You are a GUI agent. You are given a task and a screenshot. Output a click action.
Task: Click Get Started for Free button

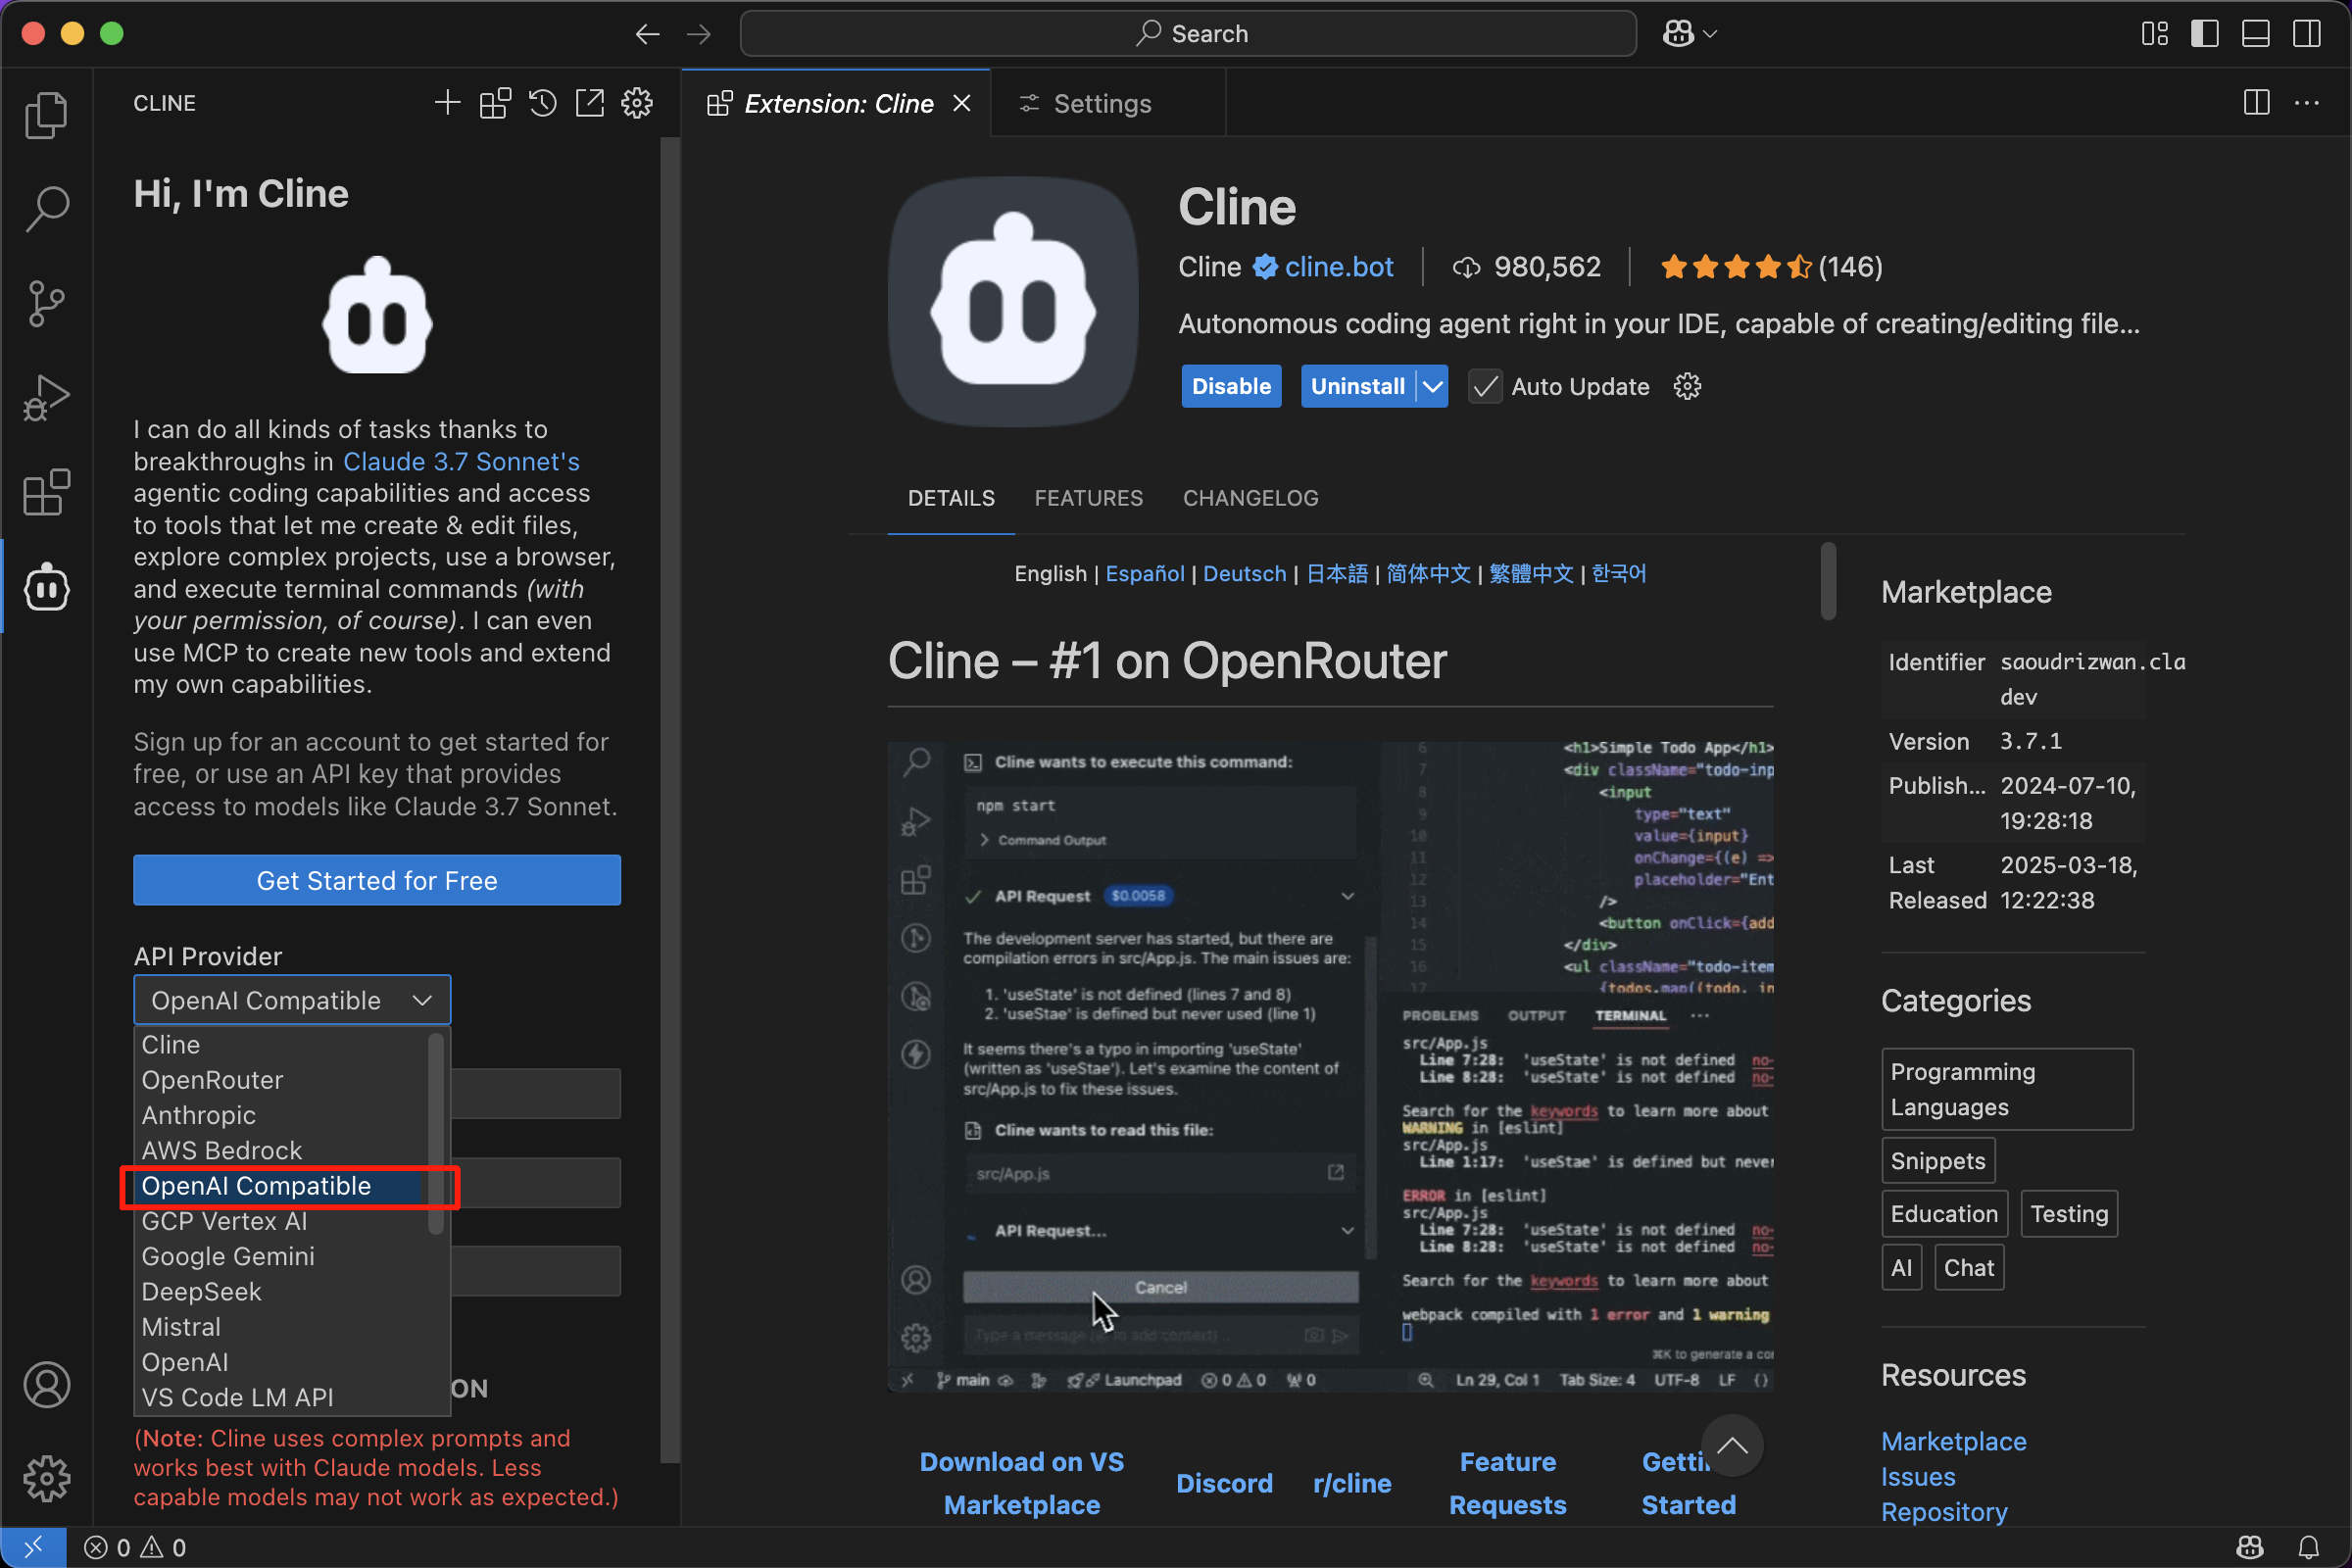[377, 880]
